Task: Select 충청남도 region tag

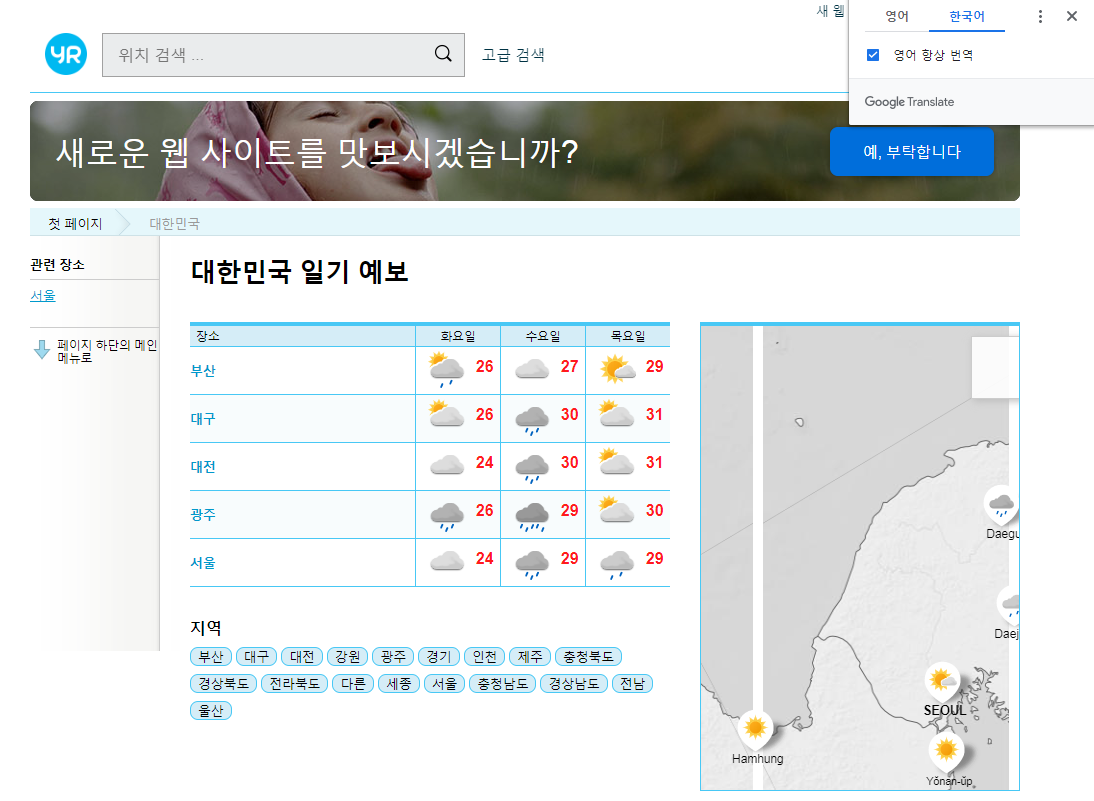Action: [x=502, y=684]
